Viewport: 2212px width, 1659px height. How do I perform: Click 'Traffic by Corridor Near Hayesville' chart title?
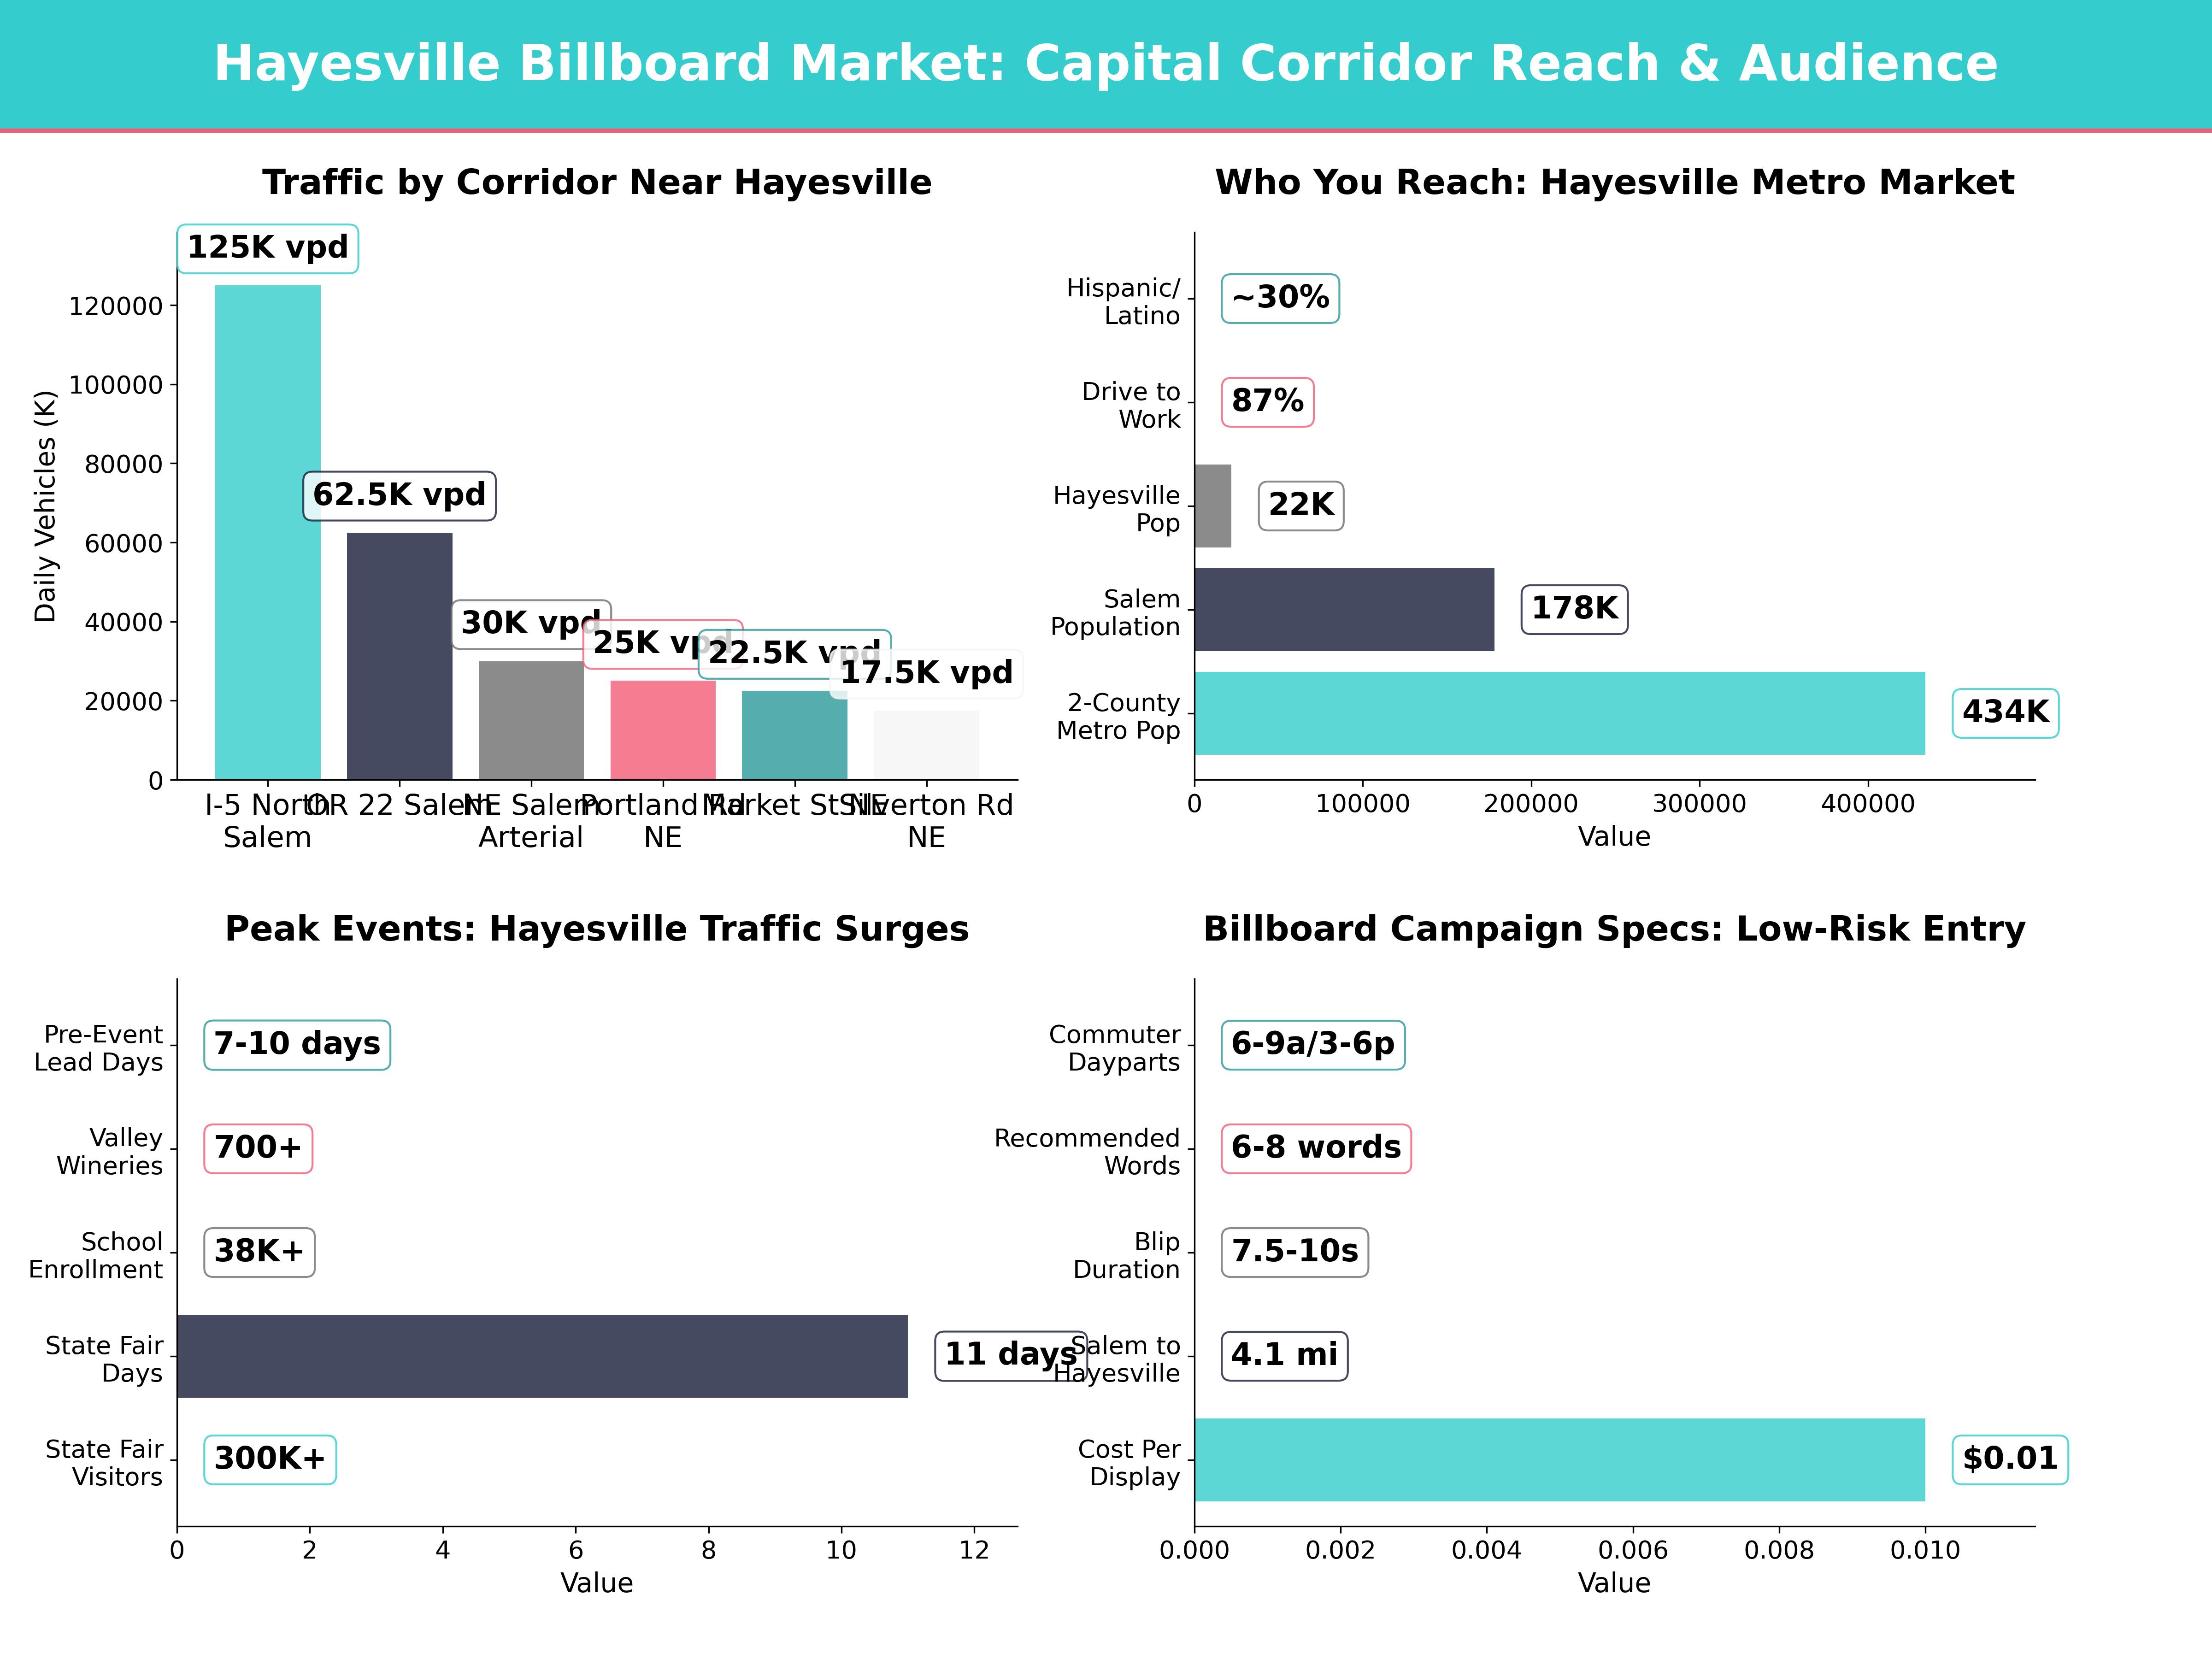click(x=597, y=183)
